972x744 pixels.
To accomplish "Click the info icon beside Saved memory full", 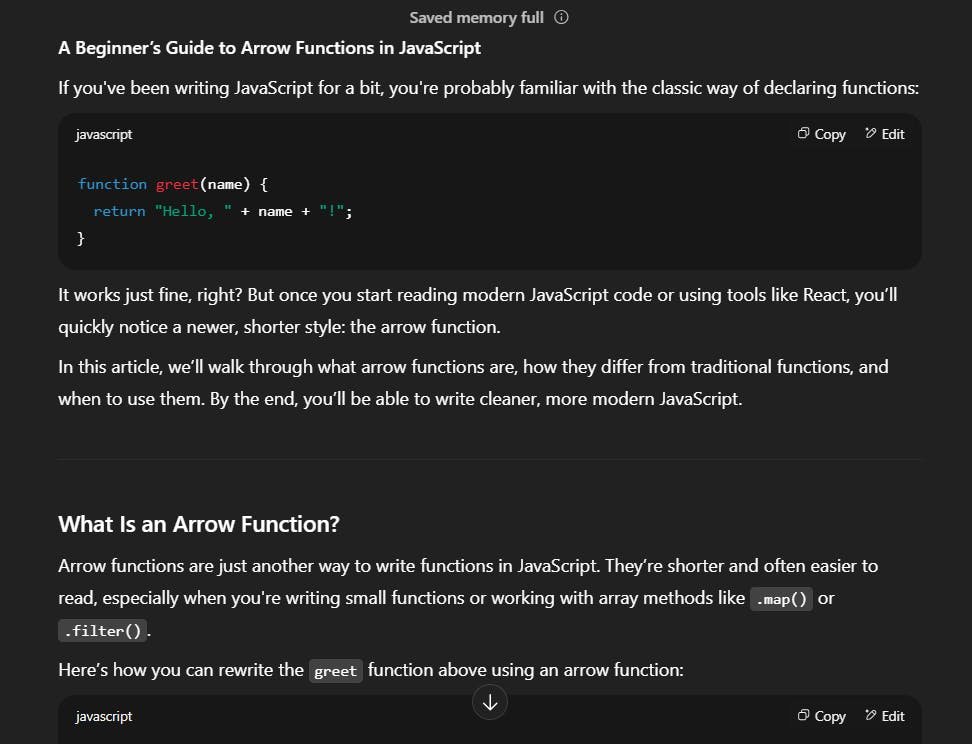I will (x=561, y=17).
